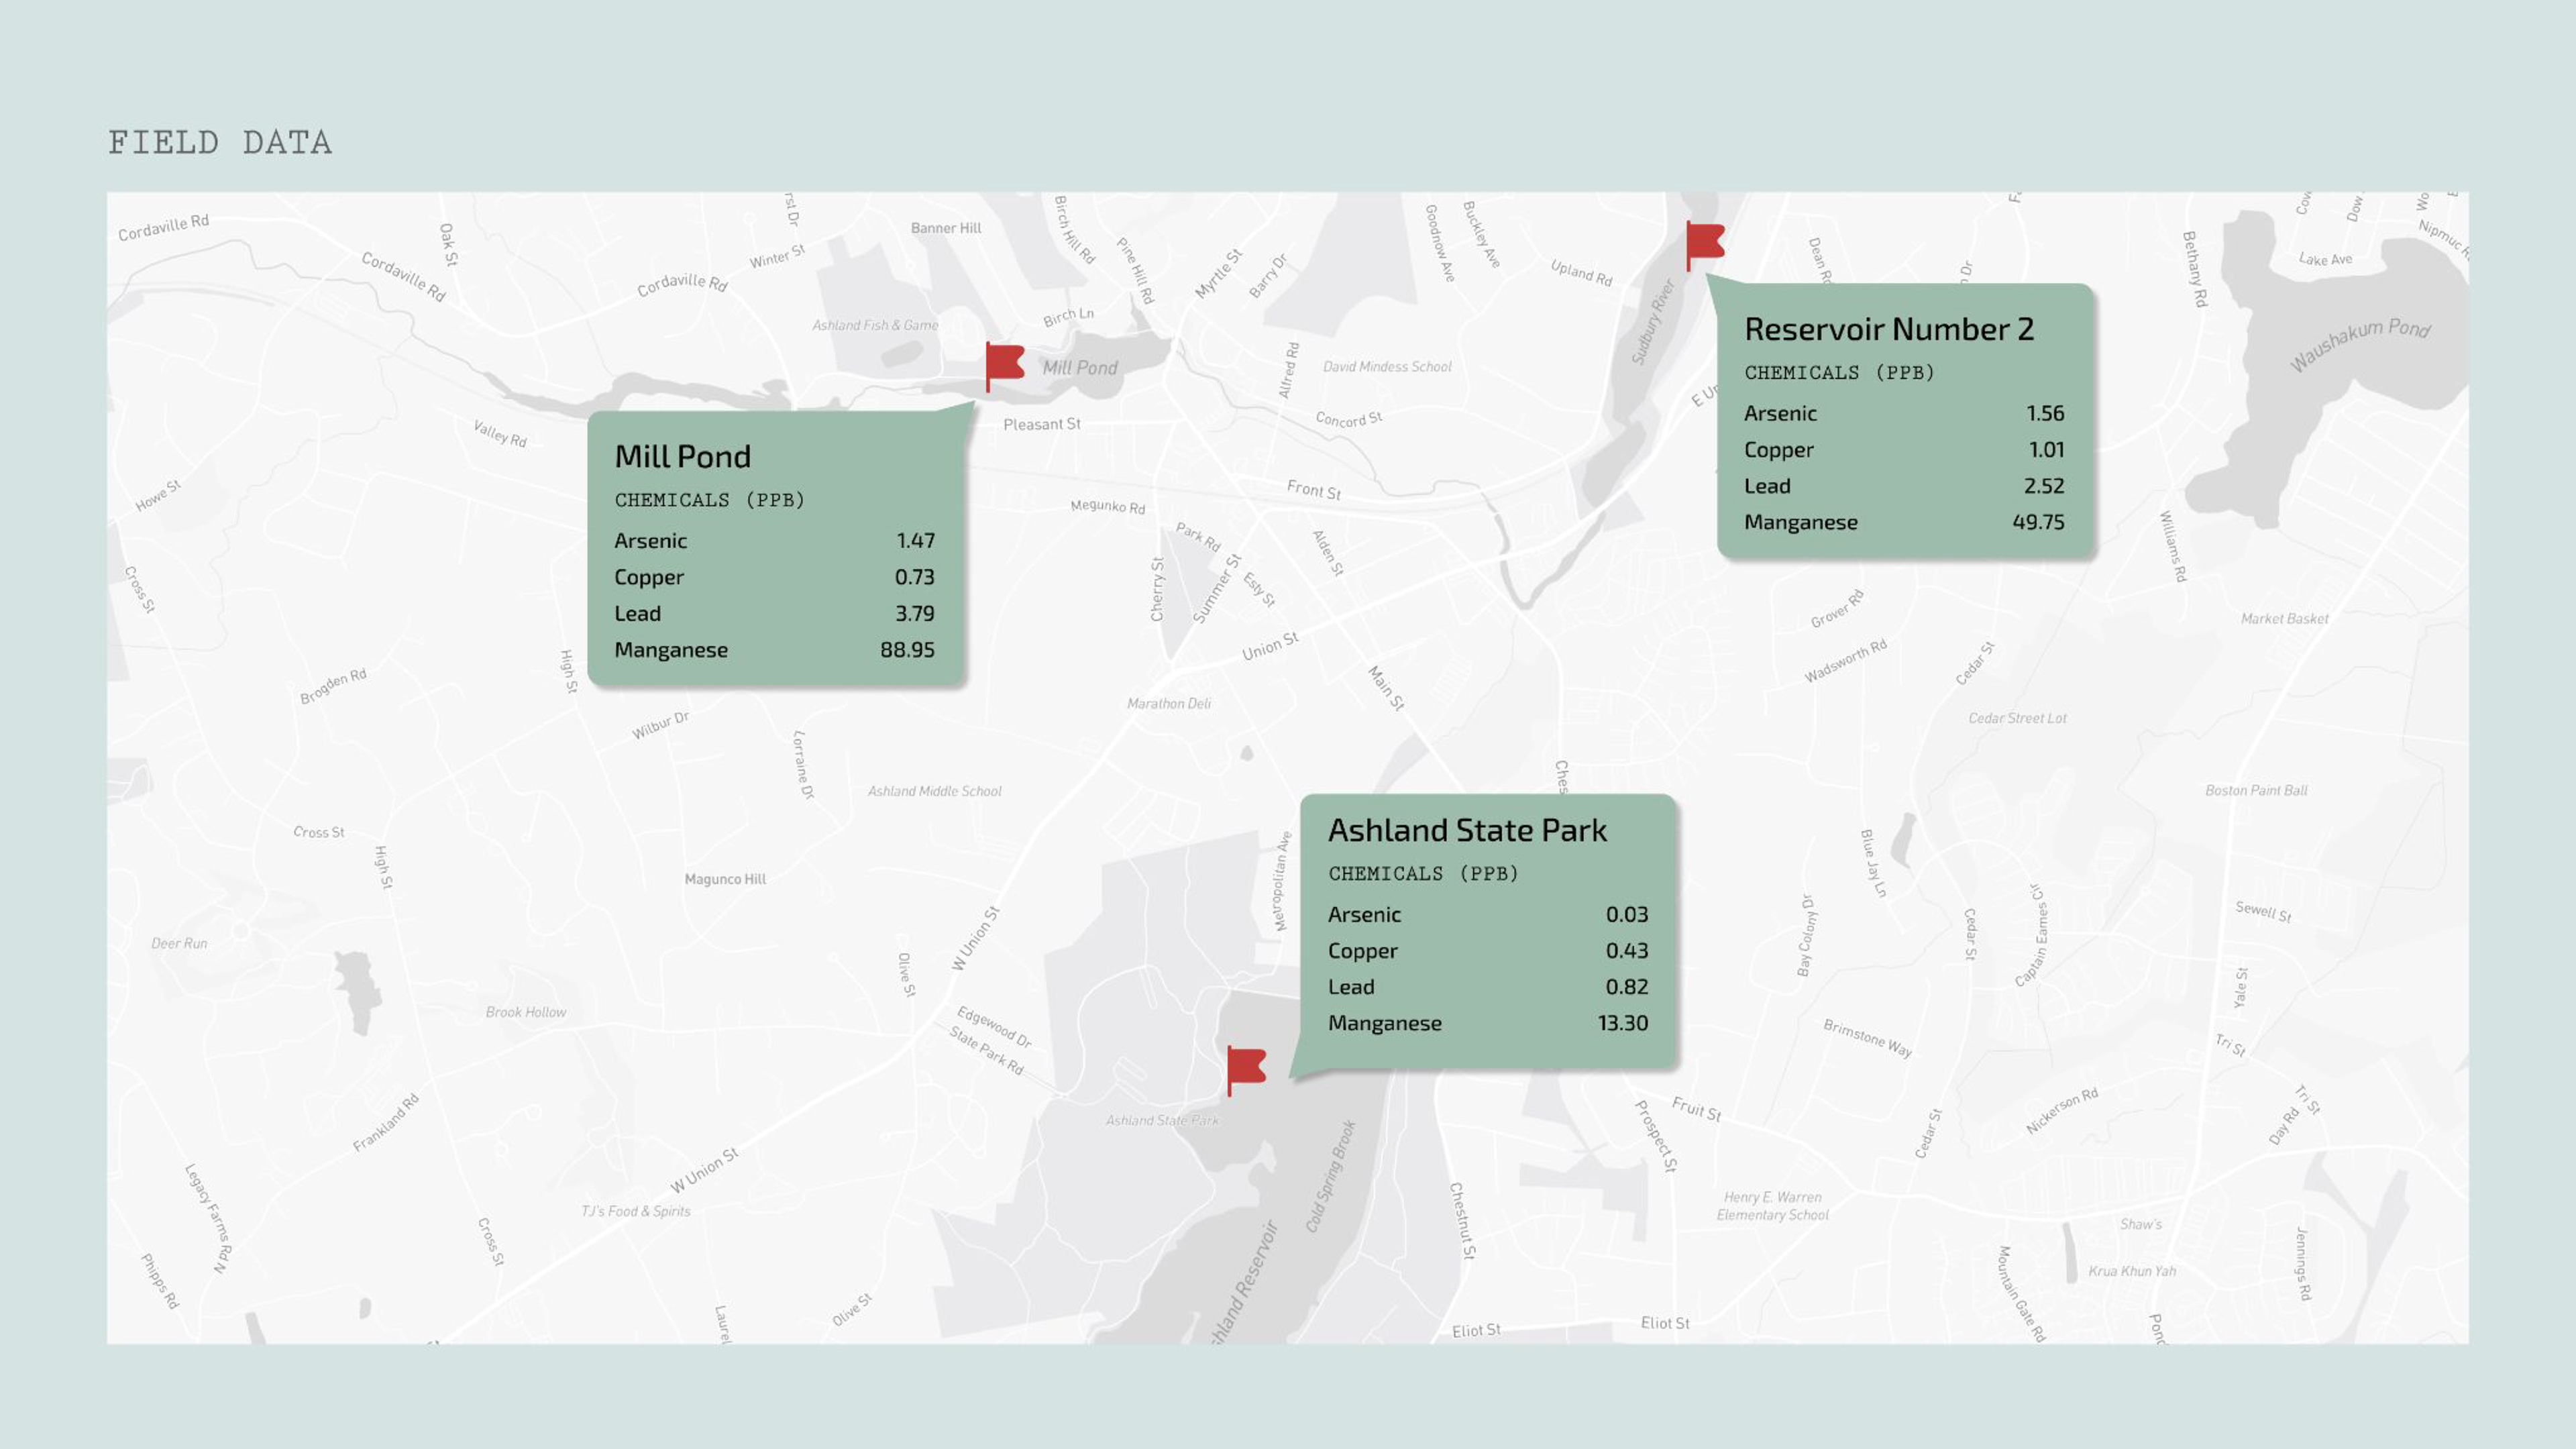Image resolution: width=2576 pixels, height=1449 pixels.
Task: Click the Market Basket map label
Action: (x=2284, y=619)
